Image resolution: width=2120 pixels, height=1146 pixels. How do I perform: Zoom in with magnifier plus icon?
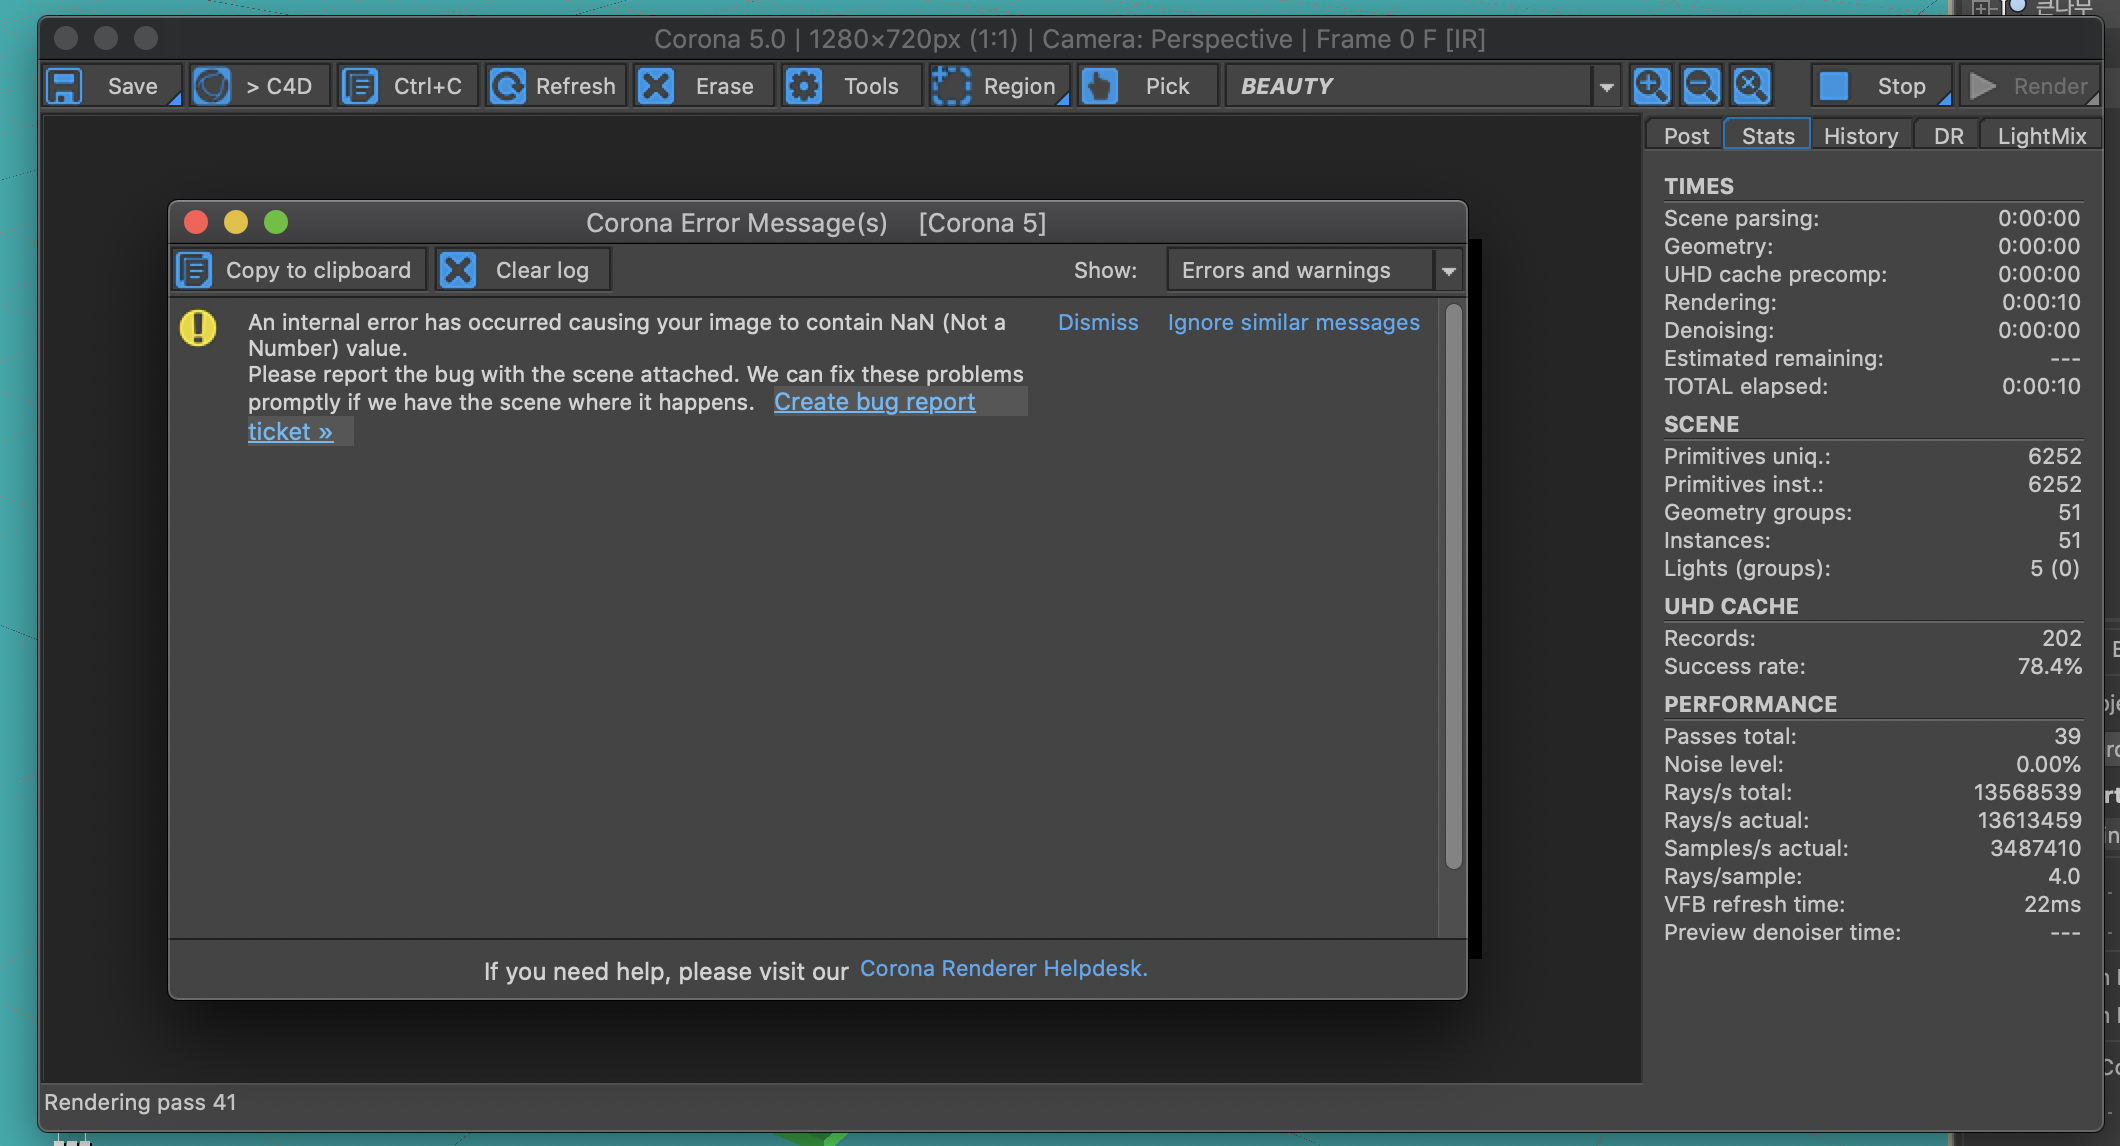click(x=1651, y=86)
